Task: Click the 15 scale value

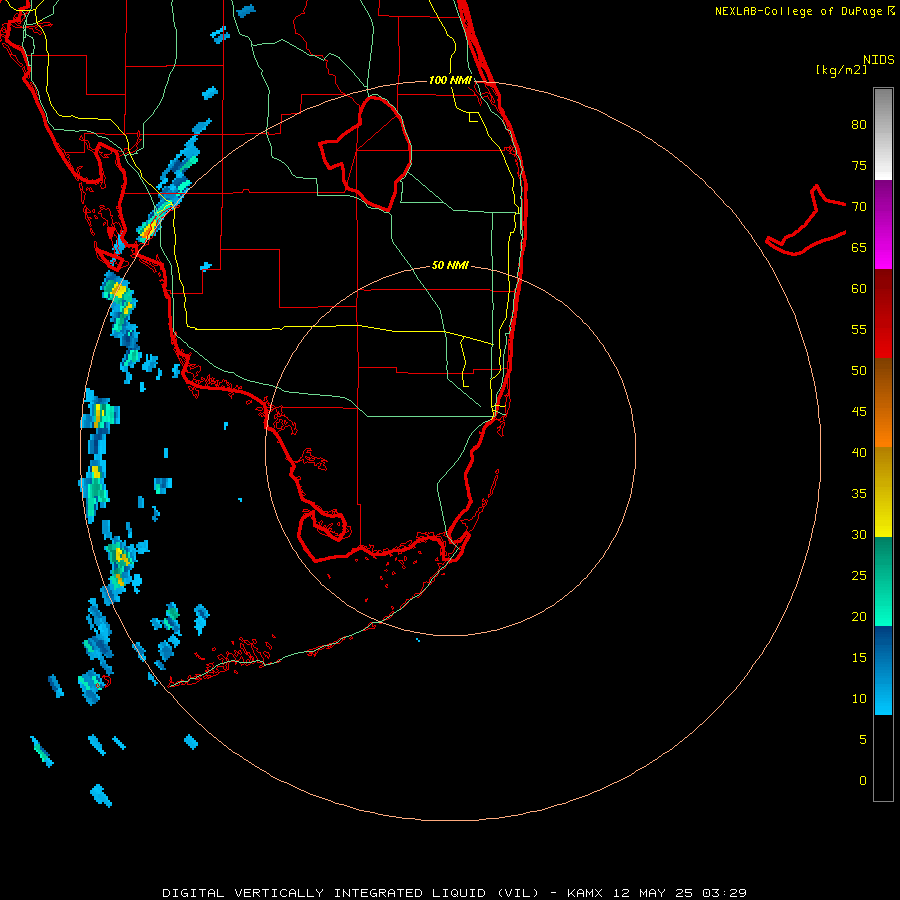Action: 859,658
